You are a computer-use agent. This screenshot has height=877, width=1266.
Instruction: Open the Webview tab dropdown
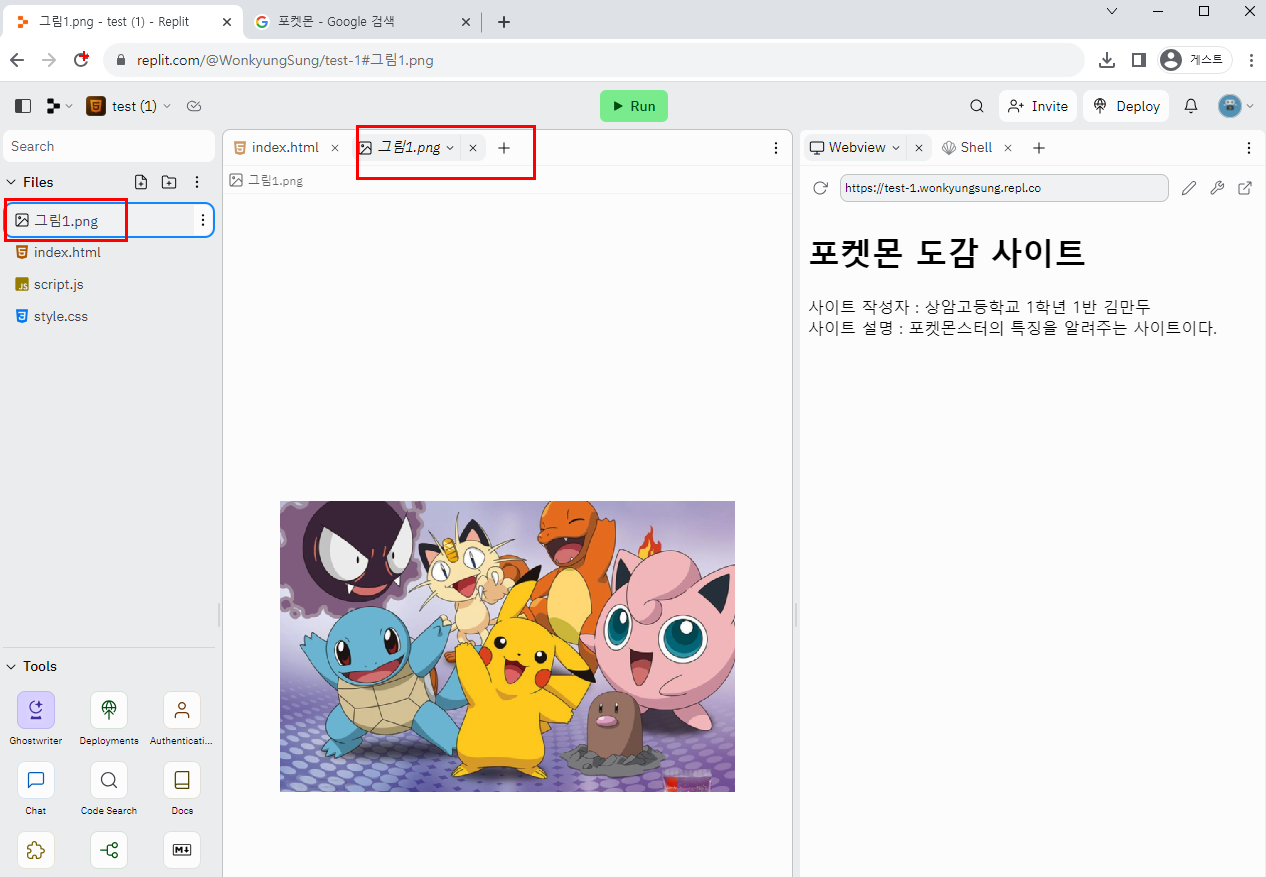pos(896,148)
